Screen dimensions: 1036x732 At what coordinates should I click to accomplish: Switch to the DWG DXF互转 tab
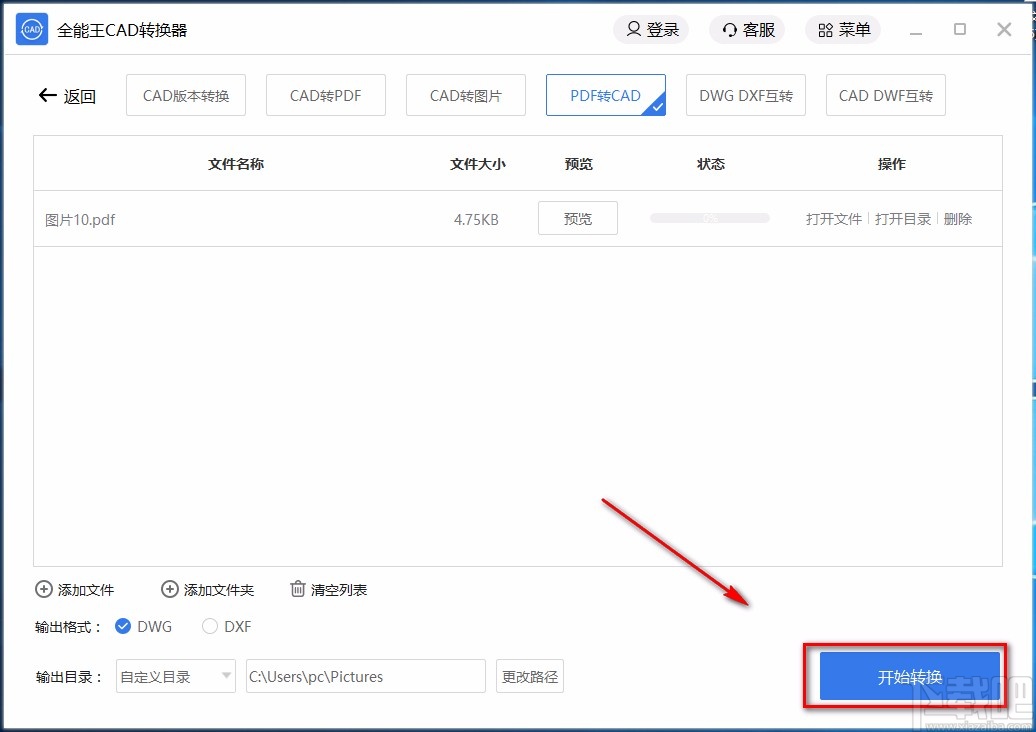pyautogui.click(x=745, y=95)
